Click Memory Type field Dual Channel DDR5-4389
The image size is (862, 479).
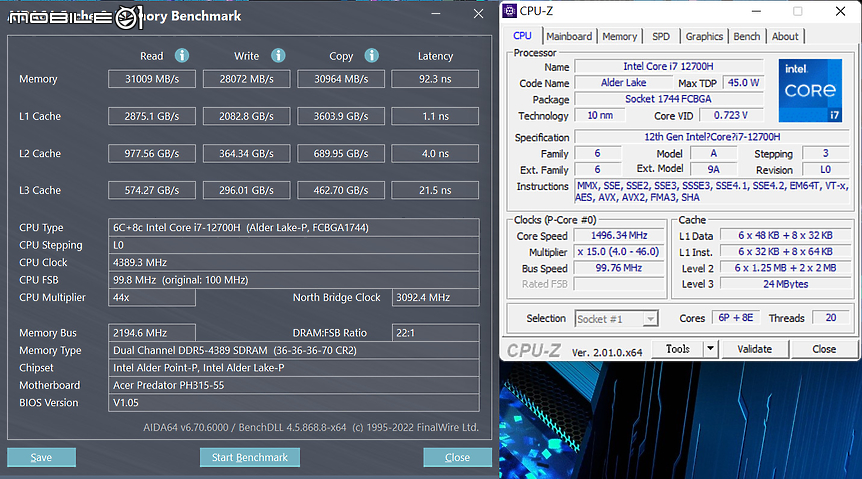tap(294, 350)
